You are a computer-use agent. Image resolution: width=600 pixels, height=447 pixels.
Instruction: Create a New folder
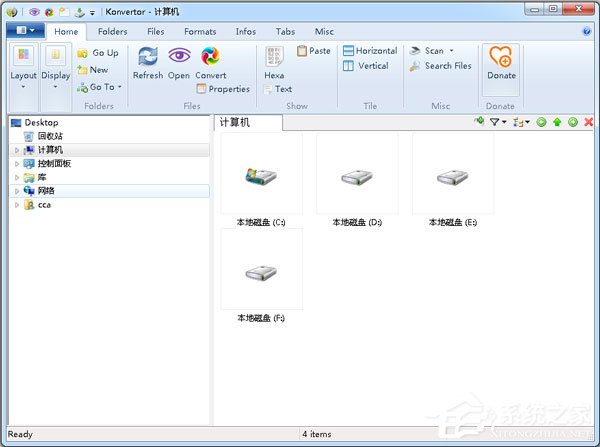tap(93, 70)
